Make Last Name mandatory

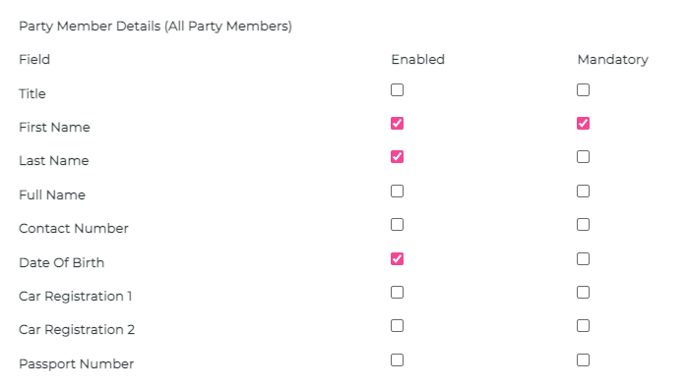click(x=583, y=157)
